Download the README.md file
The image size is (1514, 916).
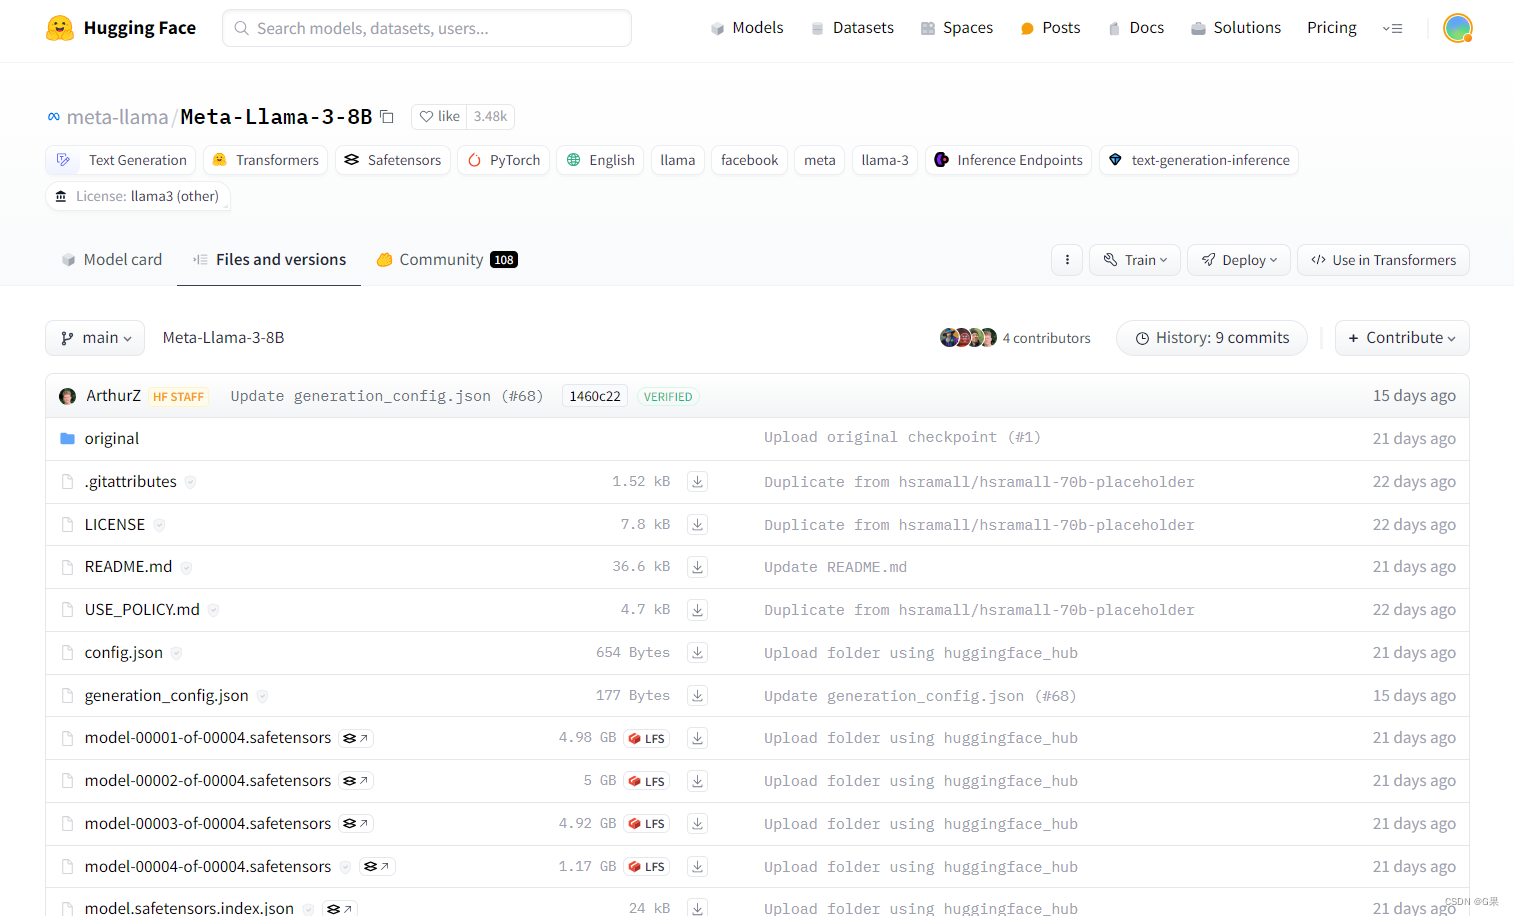pyautogui.click(x=698, y=567)
